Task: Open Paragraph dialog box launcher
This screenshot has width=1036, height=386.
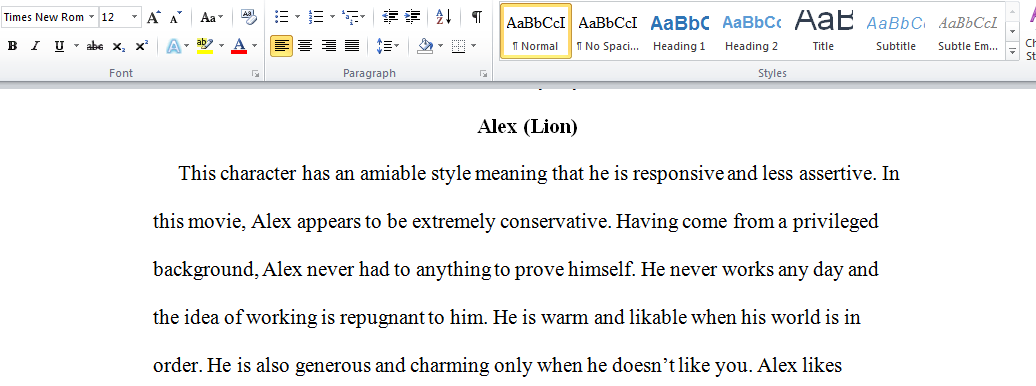Action: [x=483, y=75]
